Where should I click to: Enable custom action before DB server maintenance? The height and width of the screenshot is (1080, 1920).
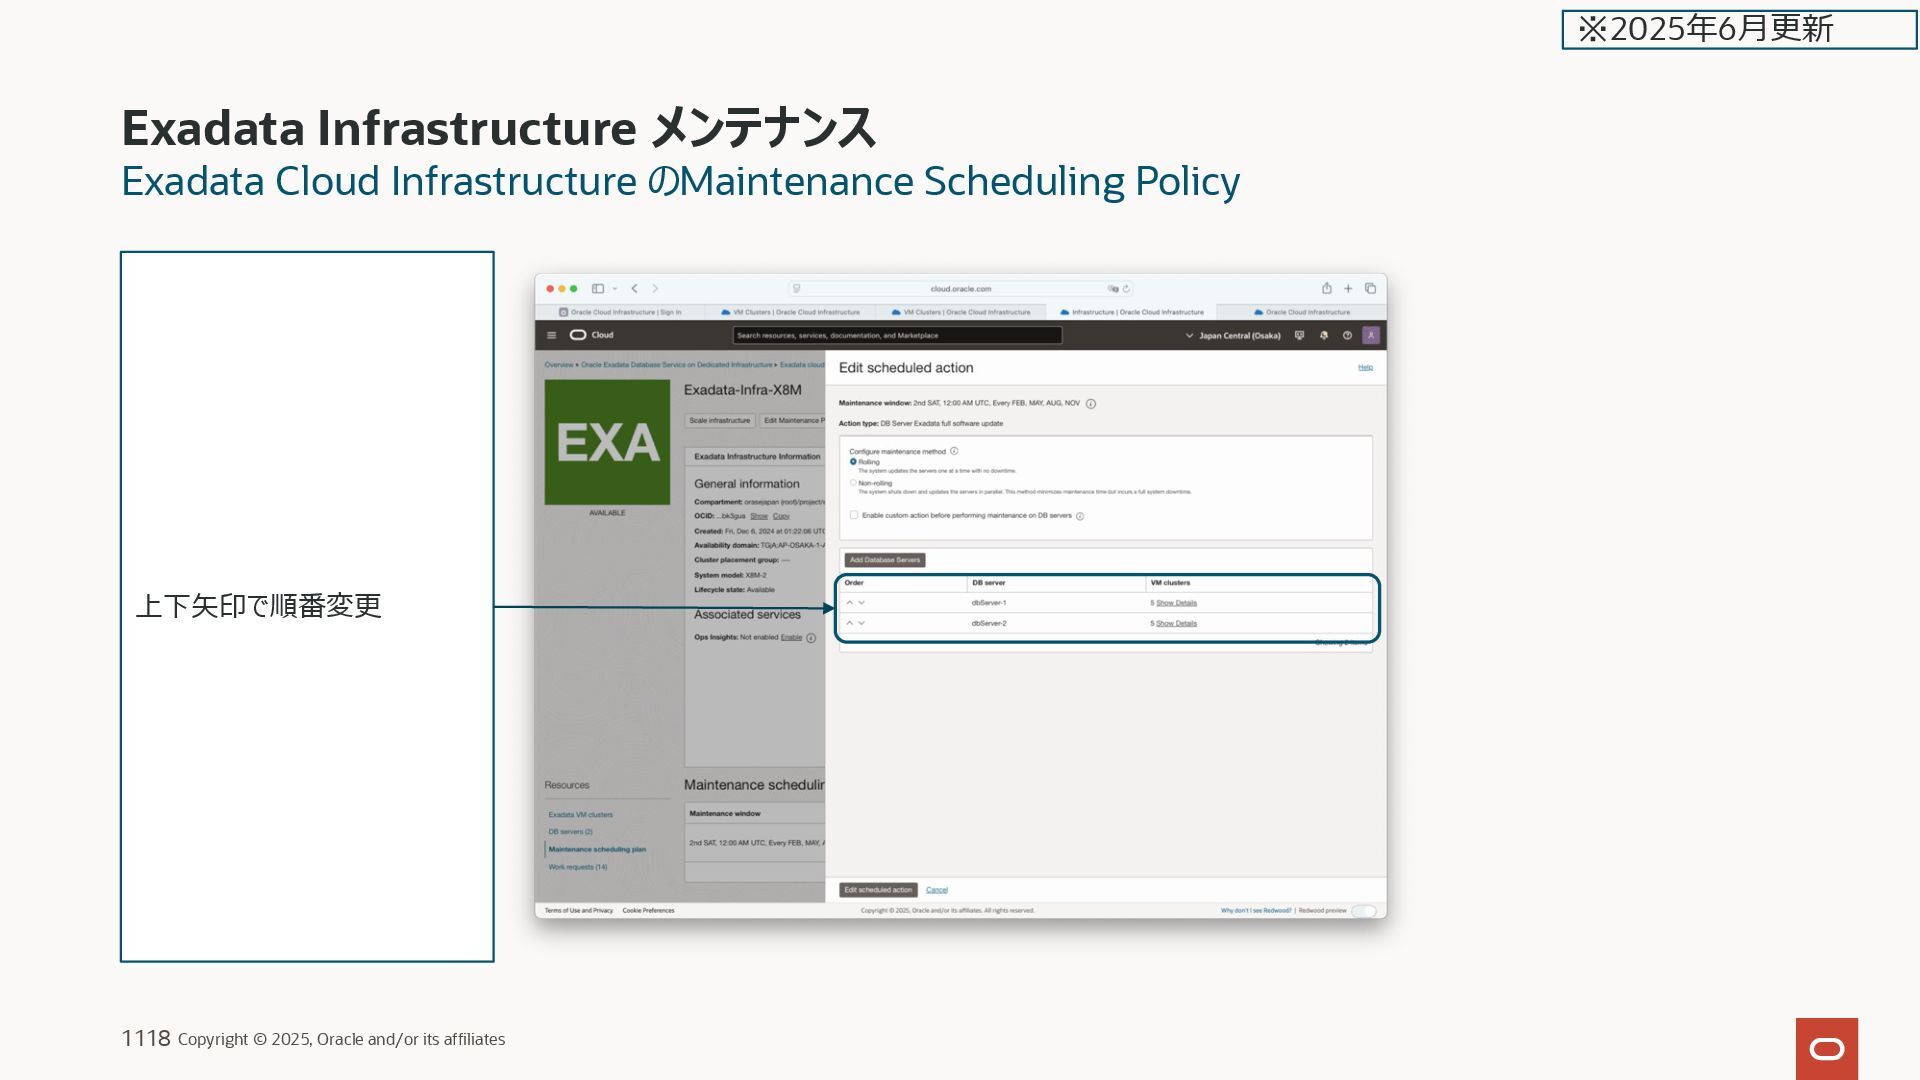pyautogui.click(x=854, y=515)
